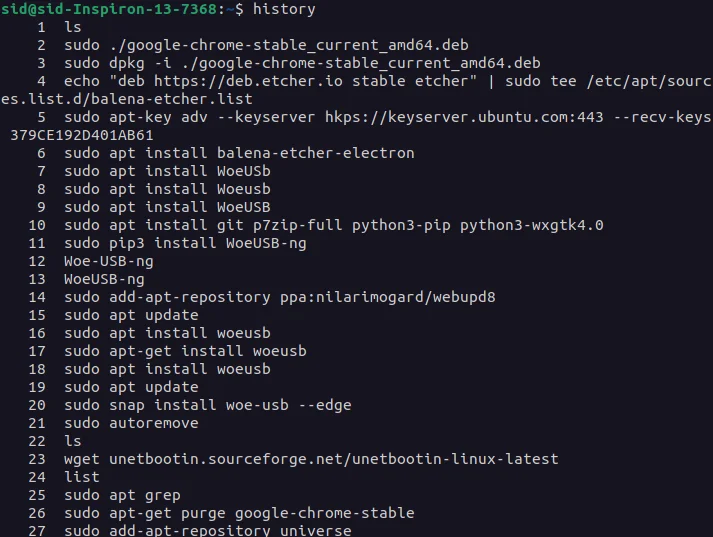Image resolution: width=713 pixels, height=537 pixels.
Task: Click the unetbootin.sourceforge.net wget URL
Action: click(334, 459)
